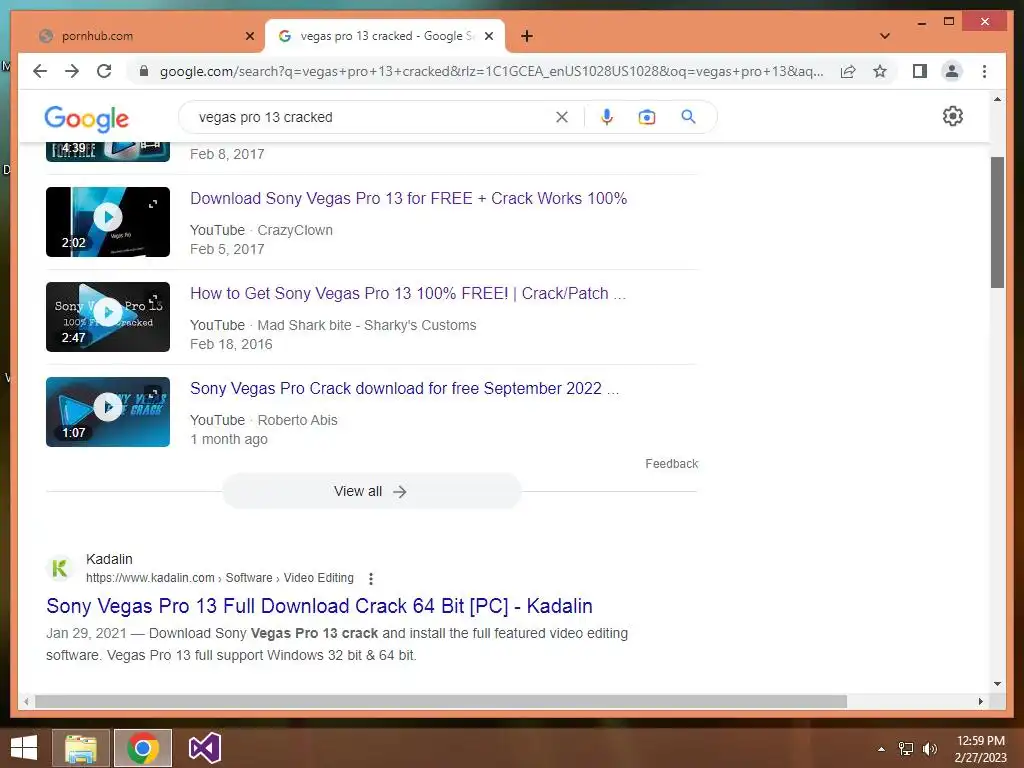1024x768 pixels.
Task: Close the pornhub.com tab
Action: click(x=249, y=36)
